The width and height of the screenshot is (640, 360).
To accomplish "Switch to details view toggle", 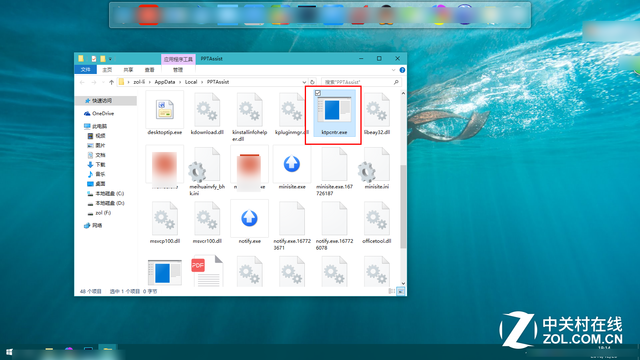I will (391, 291).
